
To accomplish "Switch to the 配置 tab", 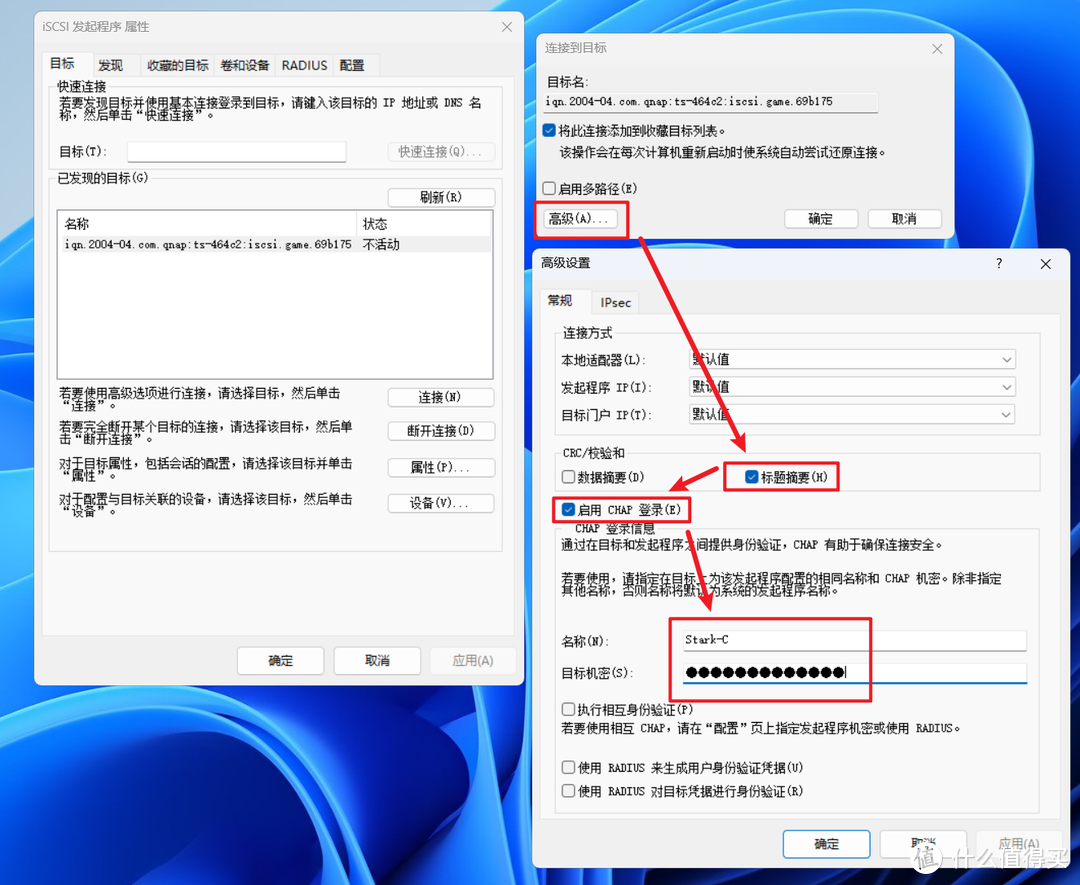I will point(354,64).
